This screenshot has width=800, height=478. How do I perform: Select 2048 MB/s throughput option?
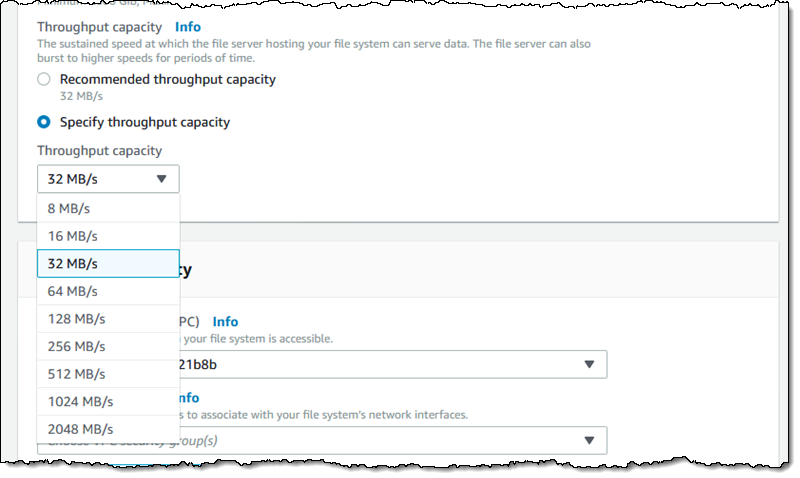pyautogui.click(x=108, y=429)
